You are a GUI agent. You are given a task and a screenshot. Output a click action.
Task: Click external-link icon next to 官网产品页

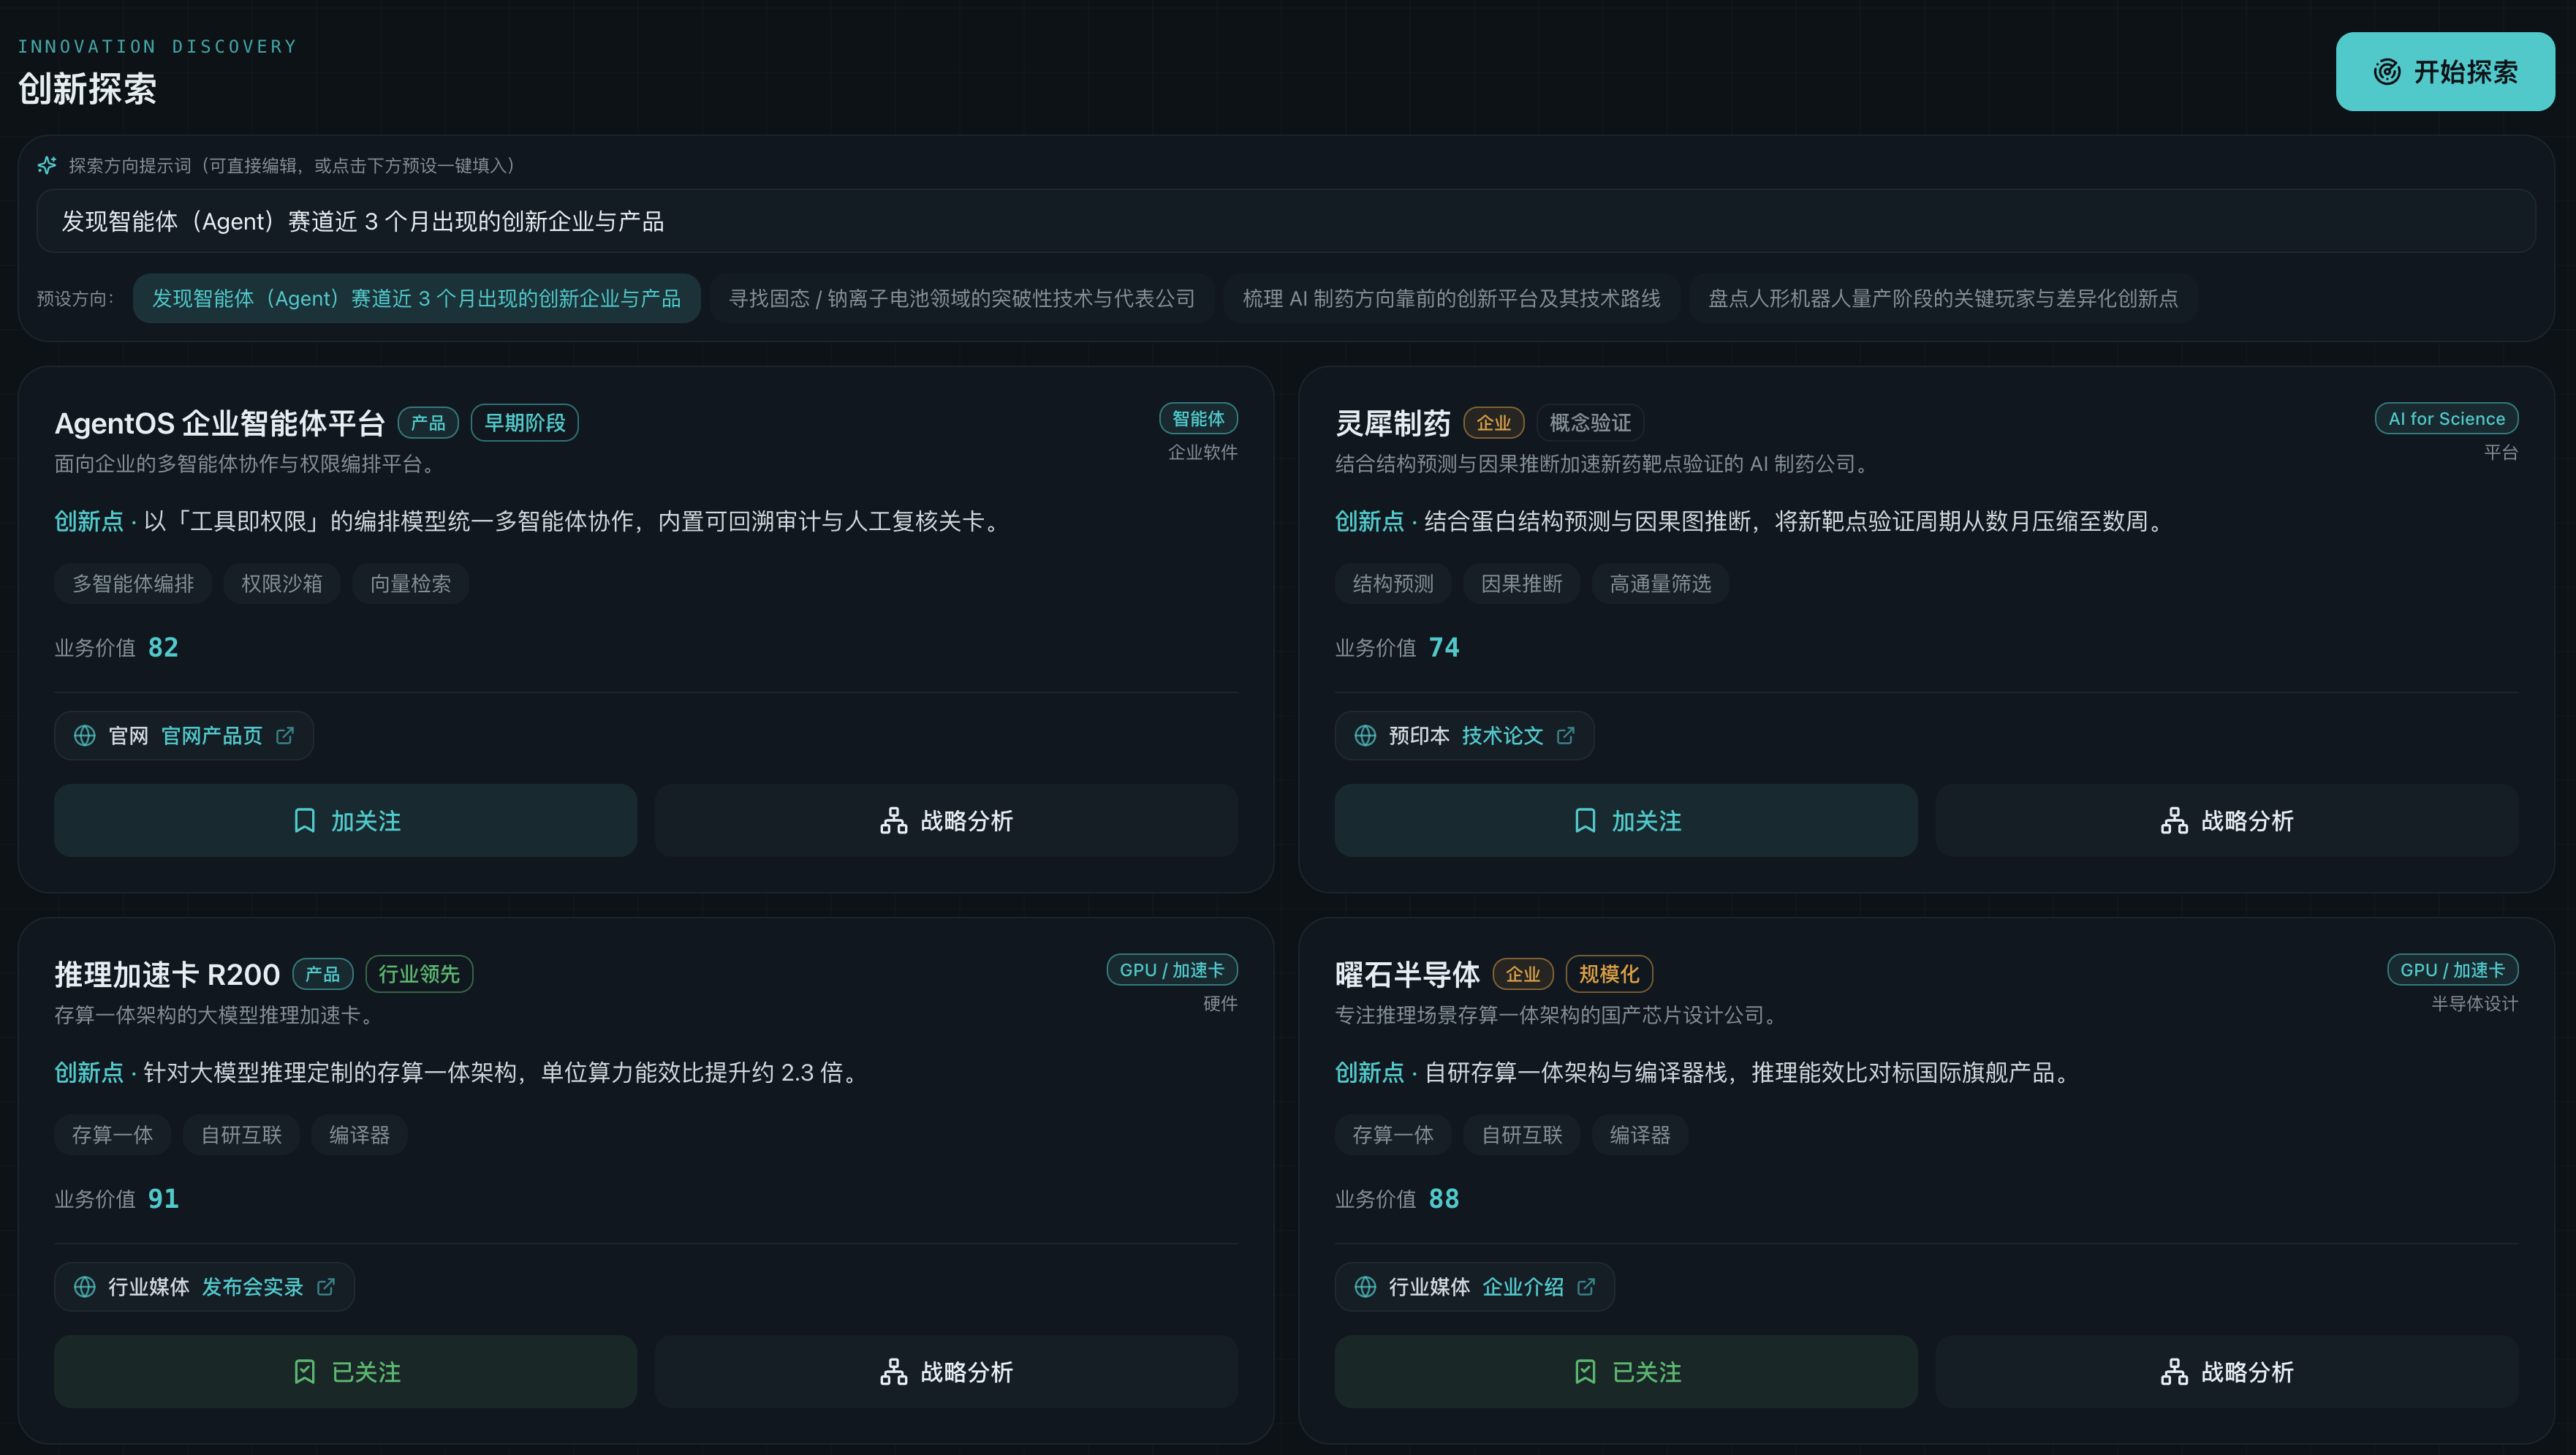(285, 736)
